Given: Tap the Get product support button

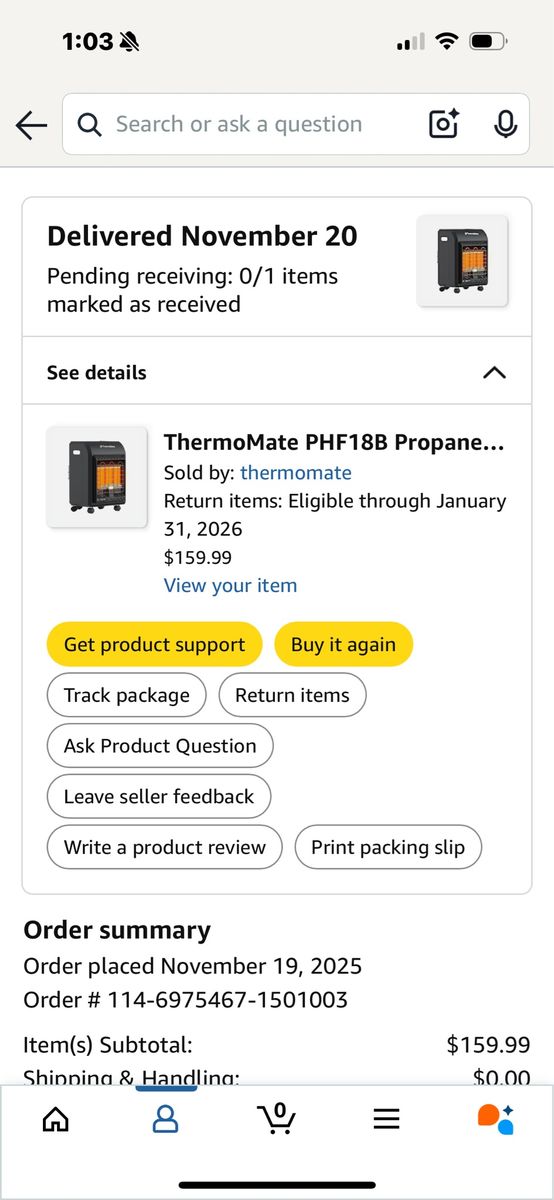Looking at the screenshot, I should point(154,645).
